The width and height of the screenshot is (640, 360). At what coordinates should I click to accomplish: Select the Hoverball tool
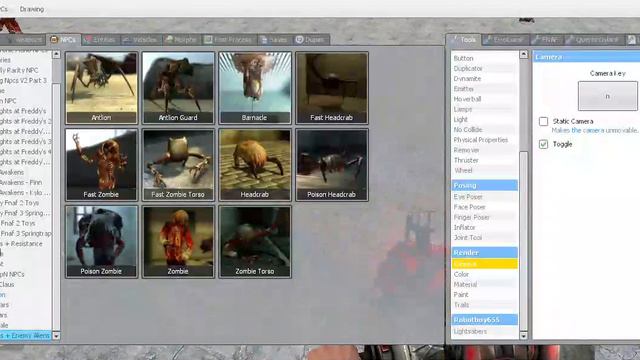(x=484, y=99)
